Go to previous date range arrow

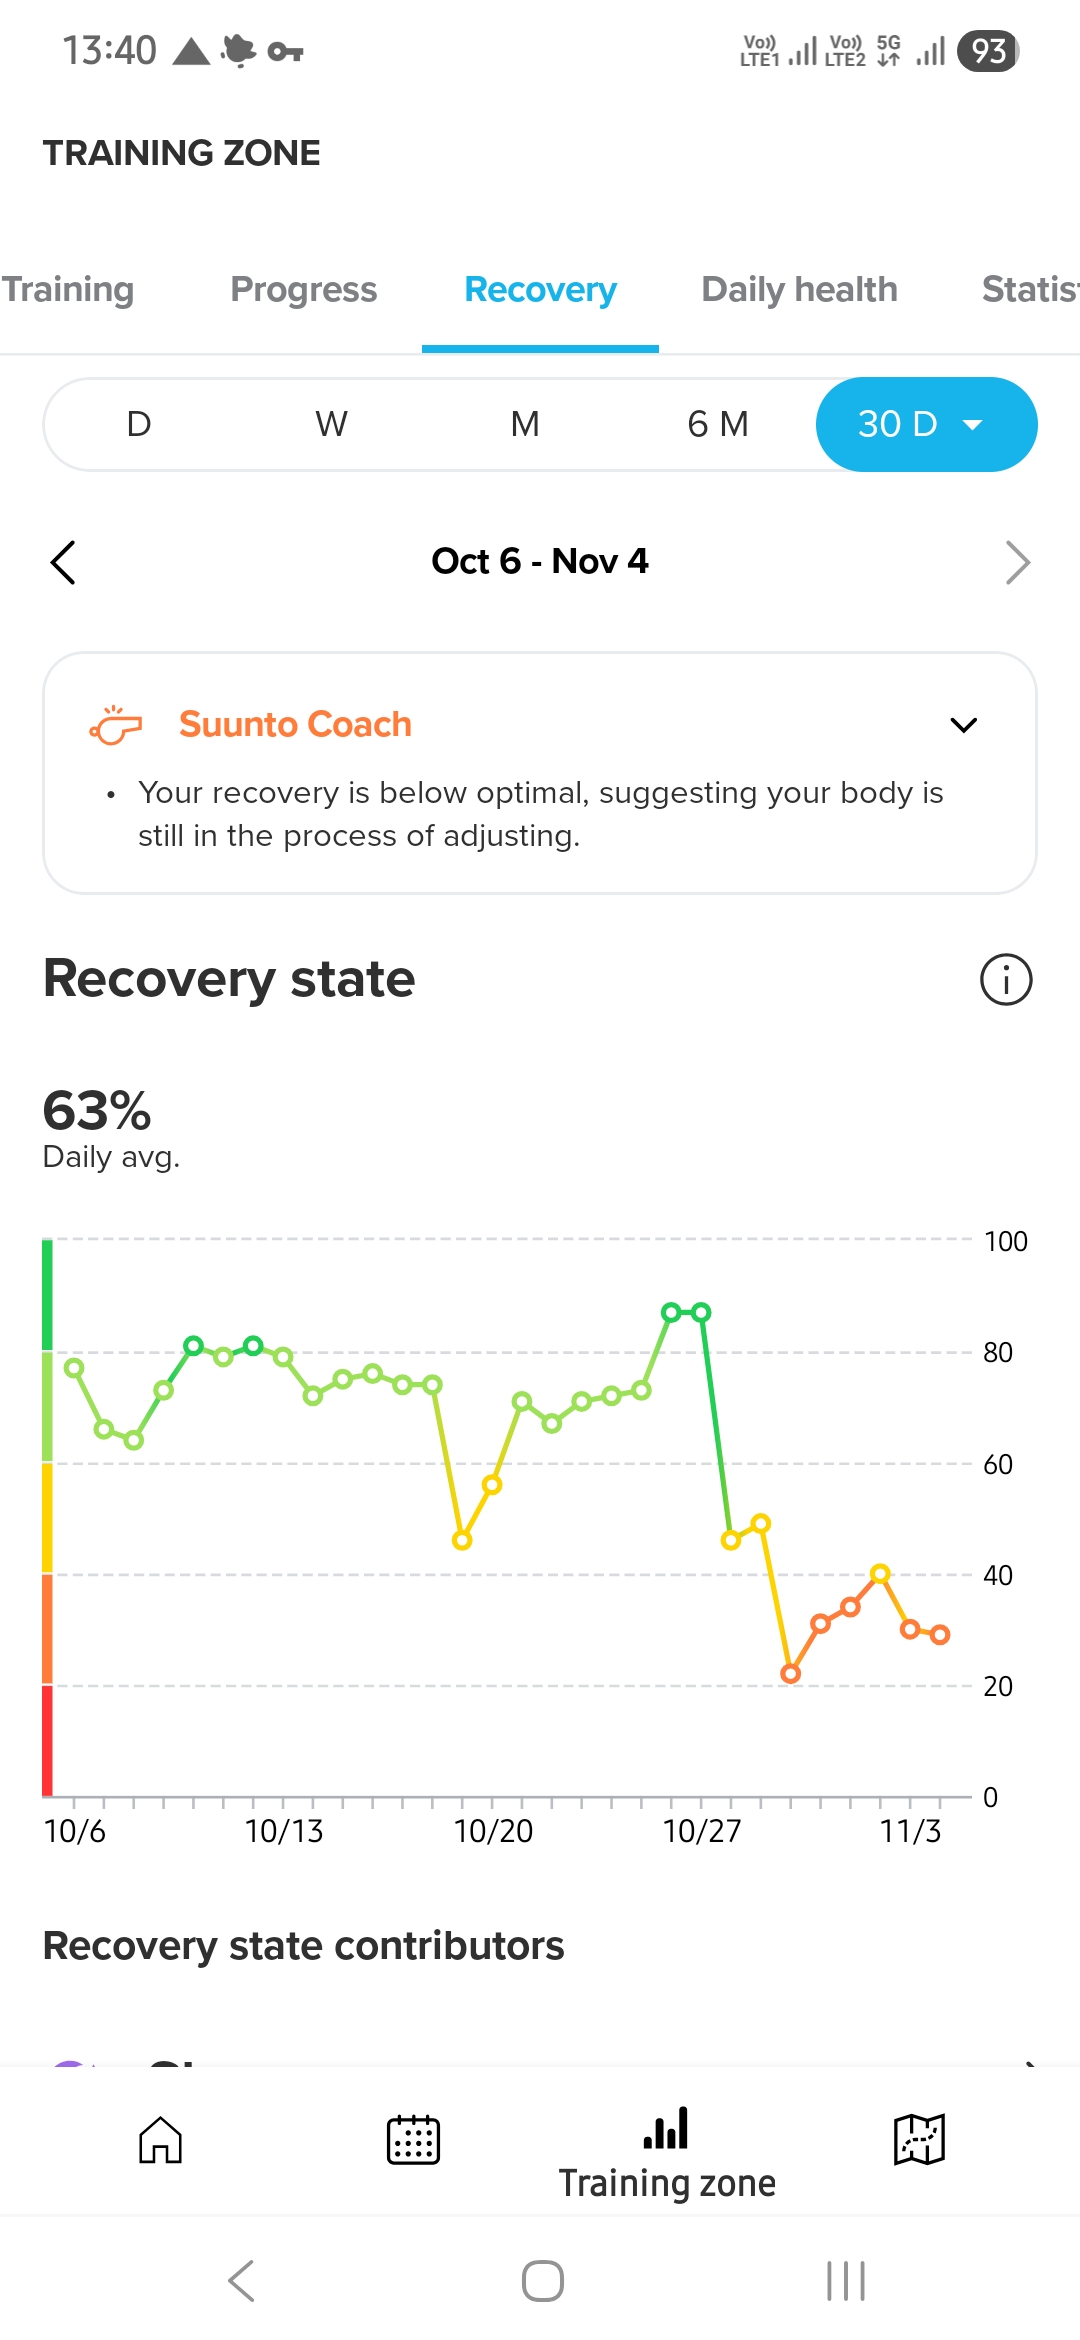click(x=63, y=562)
